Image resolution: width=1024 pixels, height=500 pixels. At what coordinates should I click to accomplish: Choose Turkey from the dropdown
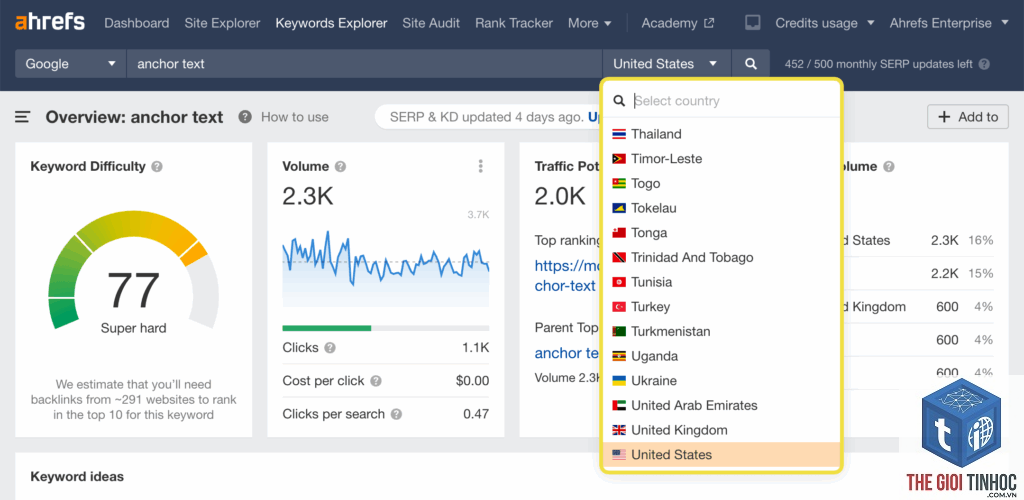click(x=722, y=307)
